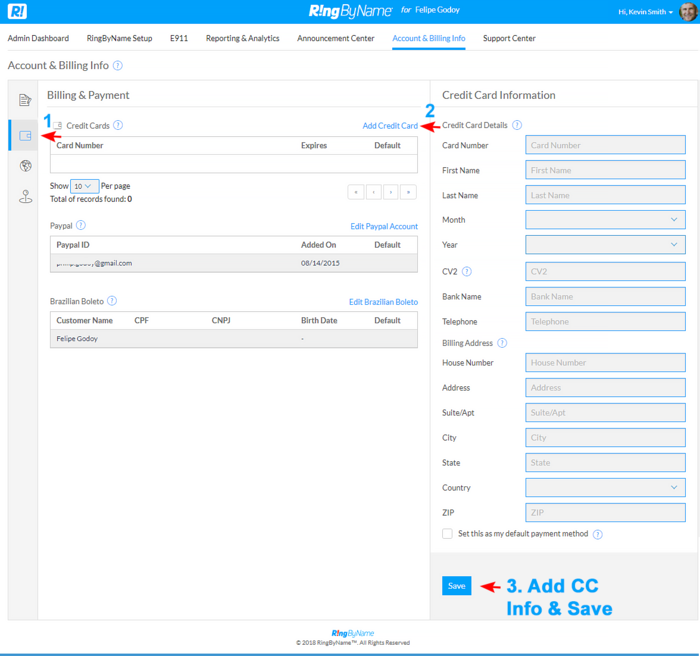Screen dimensions: 700x656
Task: Click the Card Number input field
Action: coord(605,145)
